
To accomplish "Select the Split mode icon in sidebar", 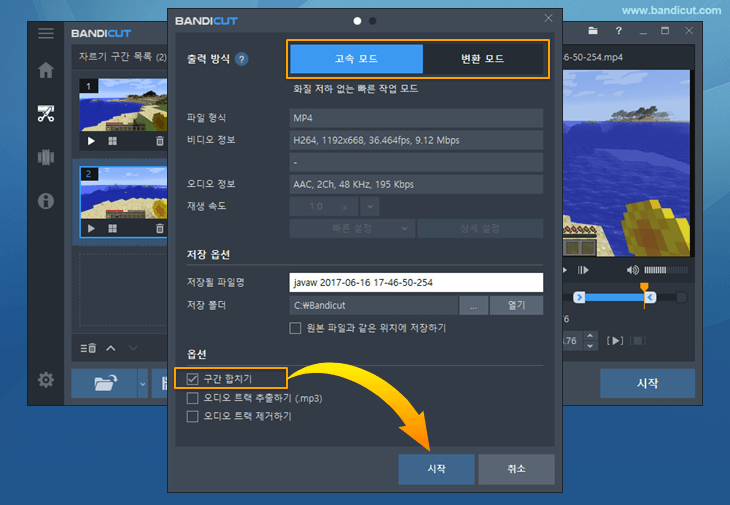I will click(x=46, y=157).
